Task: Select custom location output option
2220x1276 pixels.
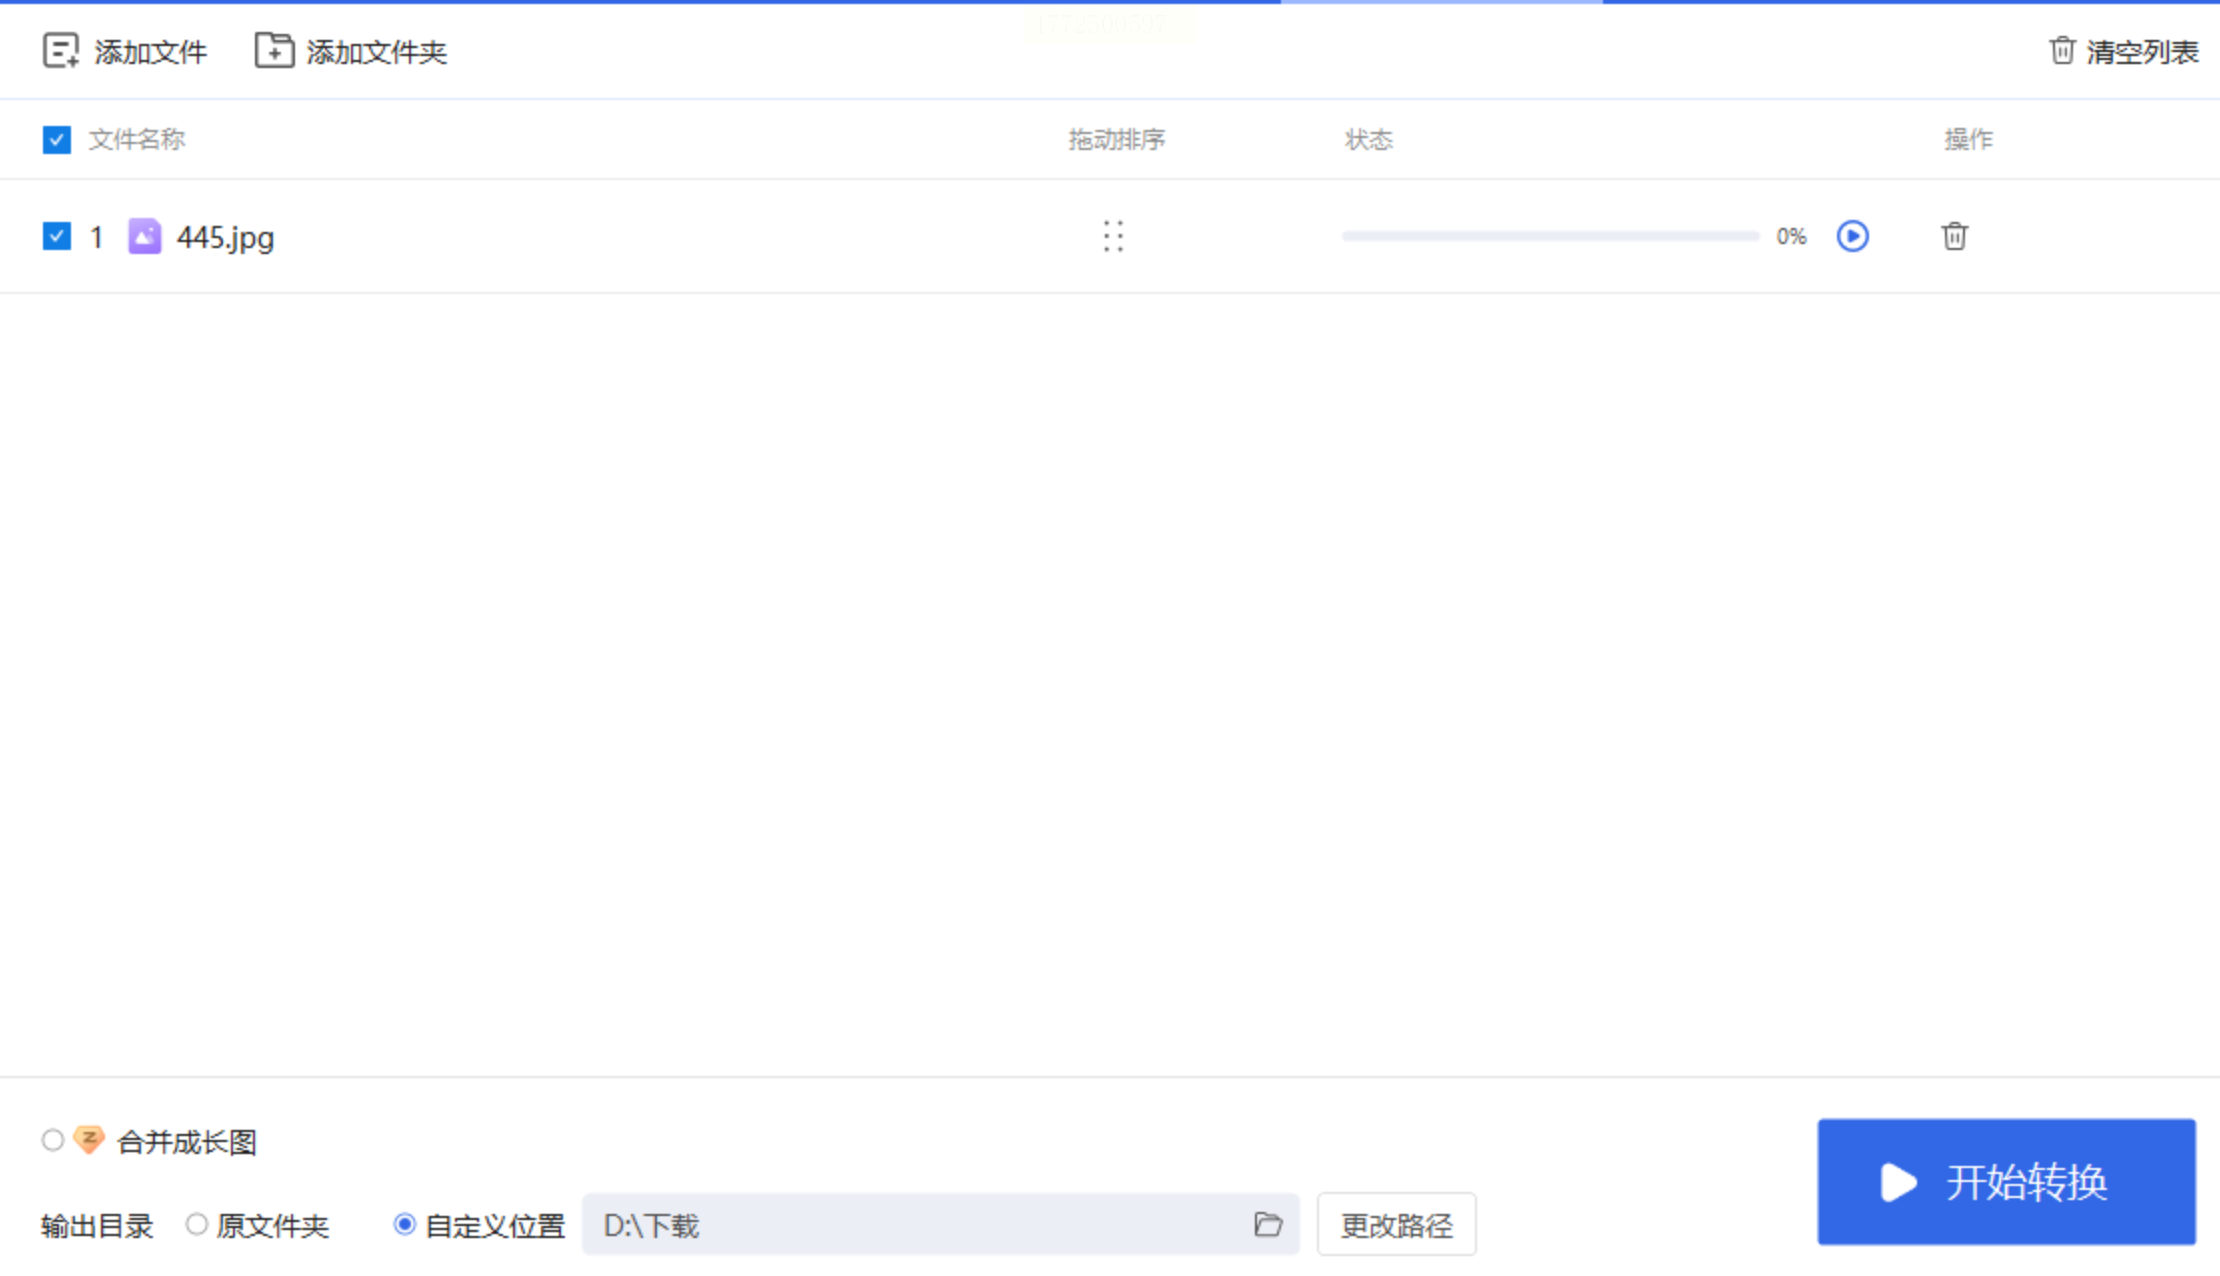Action: coord(404,1224)
